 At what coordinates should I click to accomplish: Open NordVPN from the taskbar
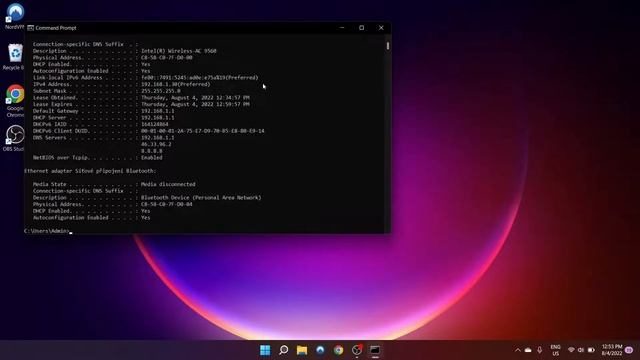320,350
